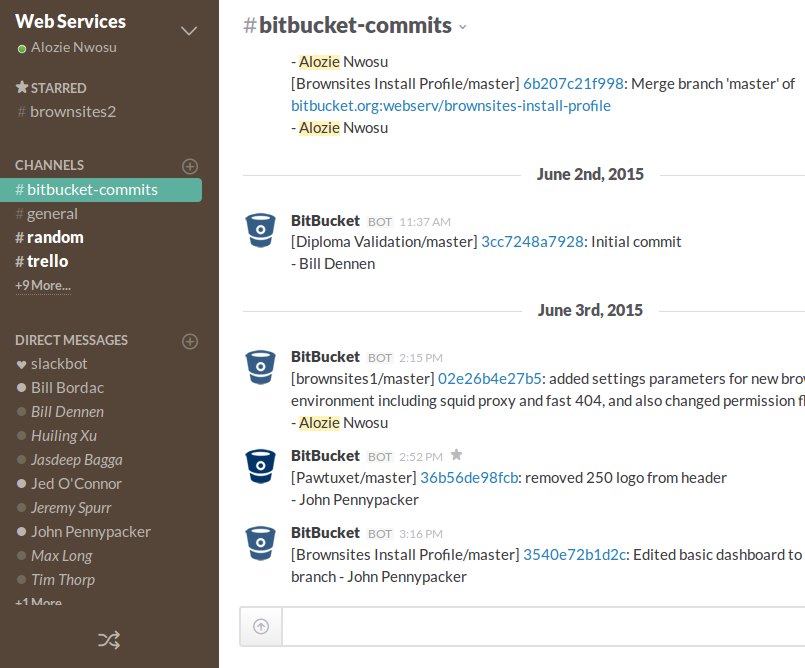The height and width of the screenshot is (668, 805).
Task: Open direct message with Huiling Xu
Action: (x=64, y=436)
